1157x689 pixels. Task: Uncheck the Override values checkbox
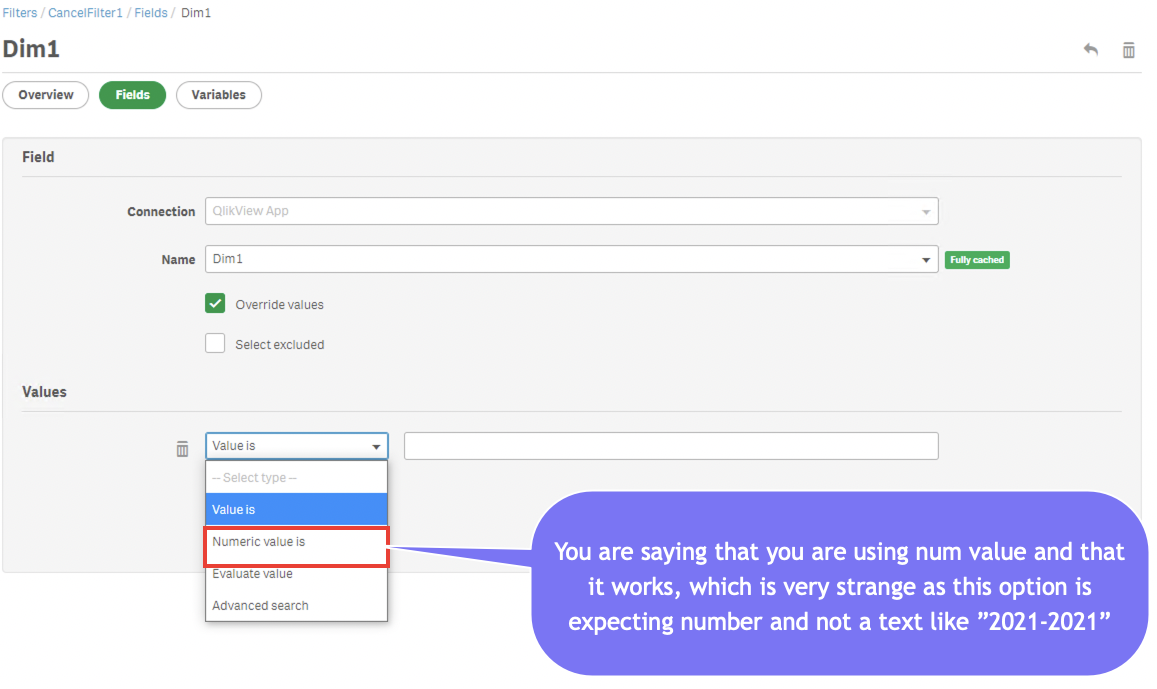click(x=215, y=303)
